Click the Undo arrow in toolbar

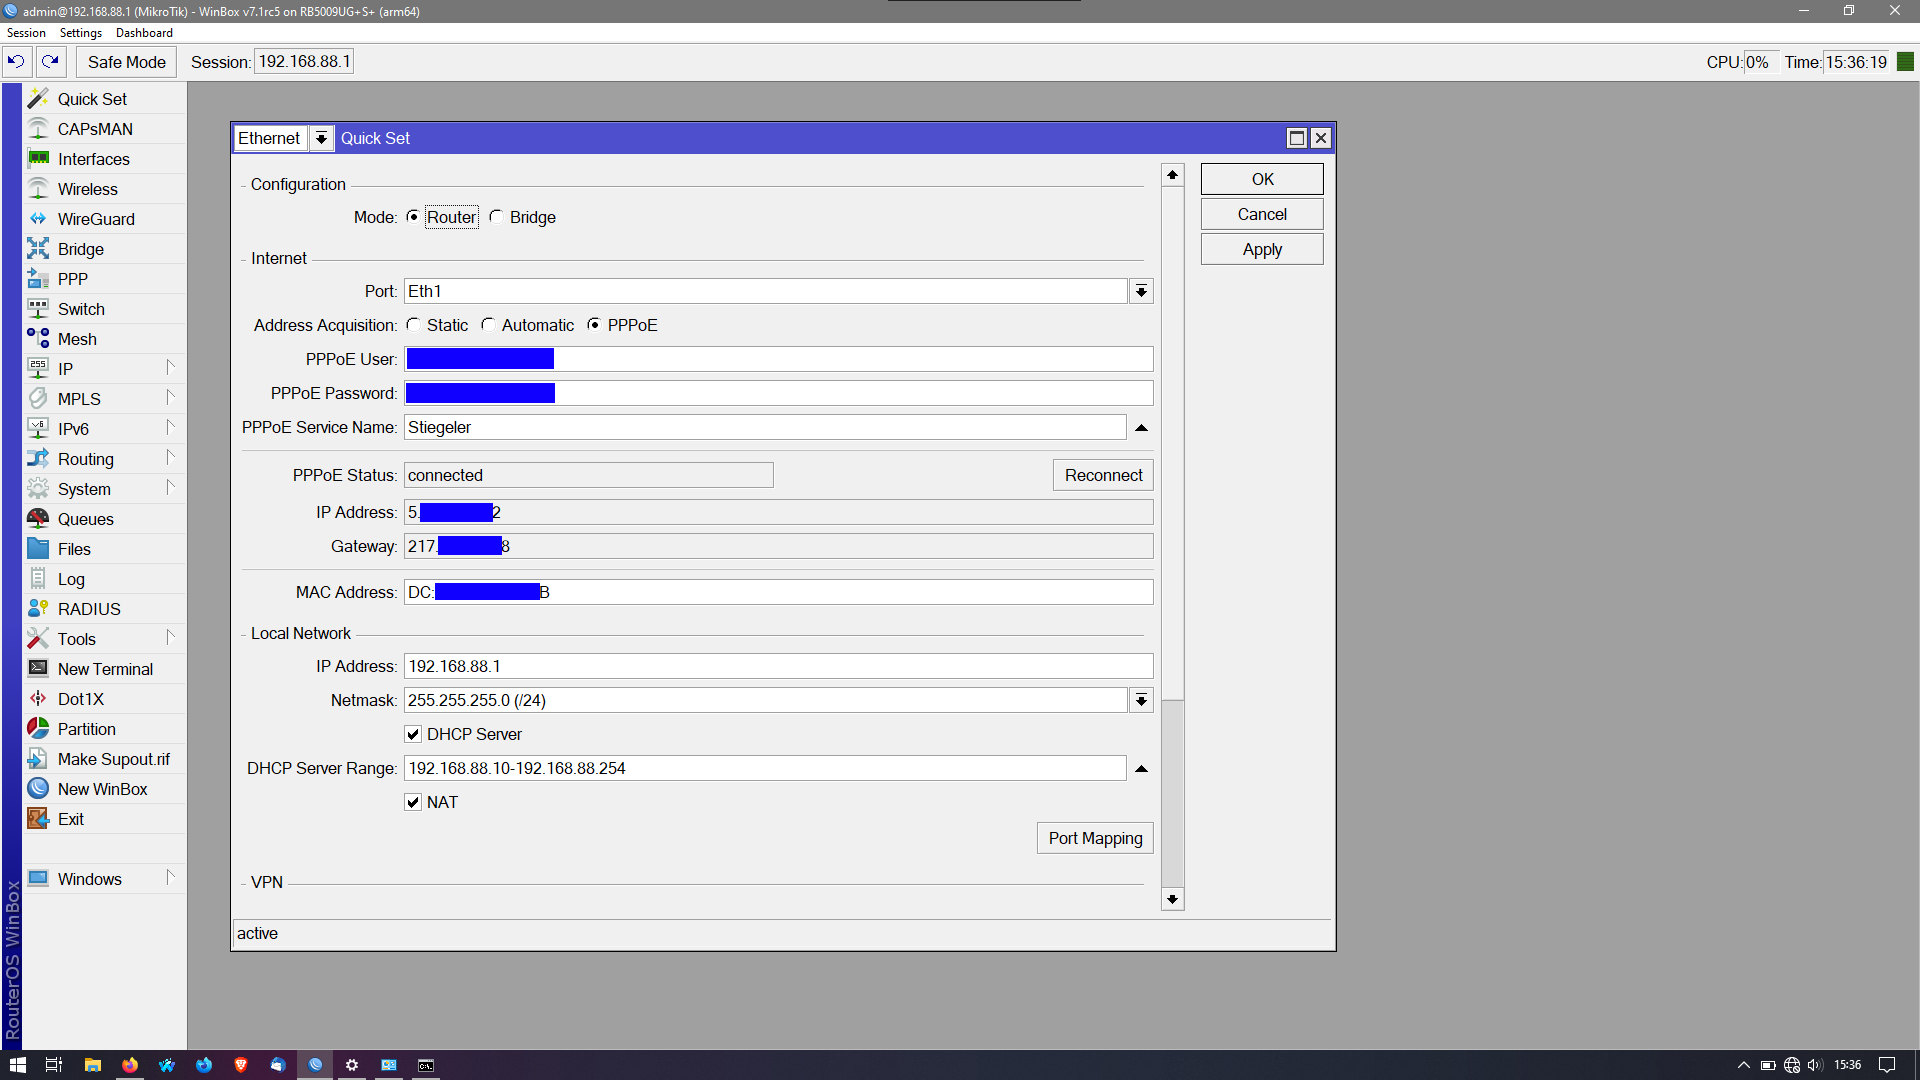click(x=16, y=62)
